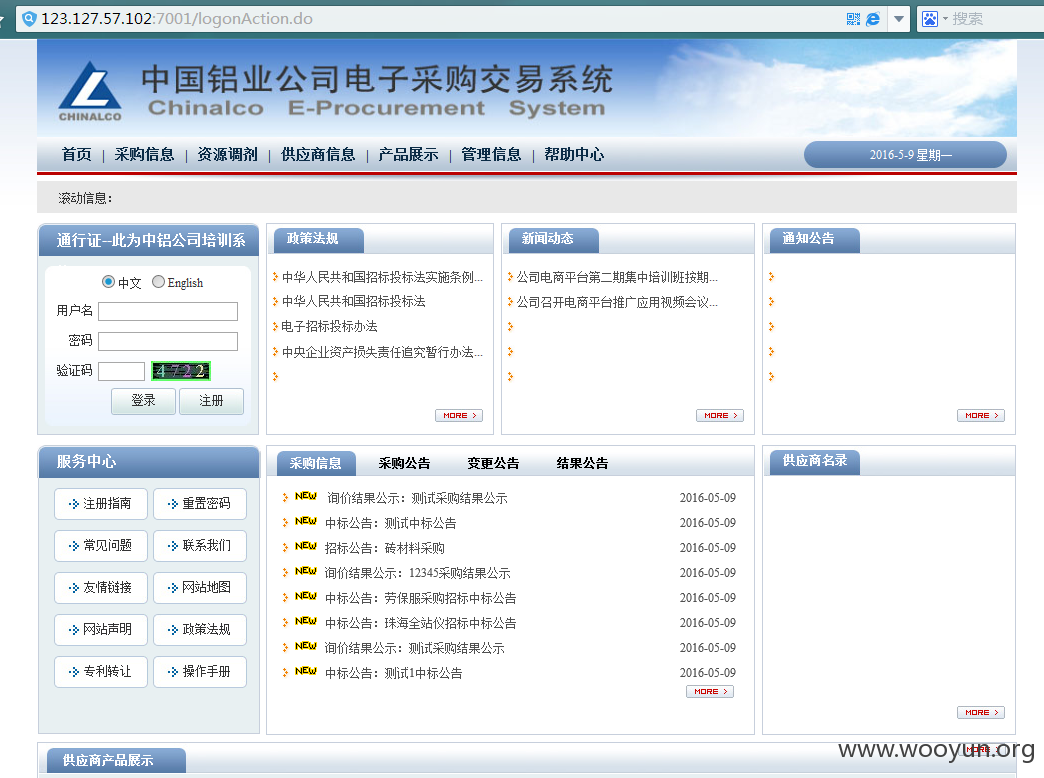Switch to the 变更公告 tab
The height and width of the screenshot is (778, 1044).
(x=493, y=463)
